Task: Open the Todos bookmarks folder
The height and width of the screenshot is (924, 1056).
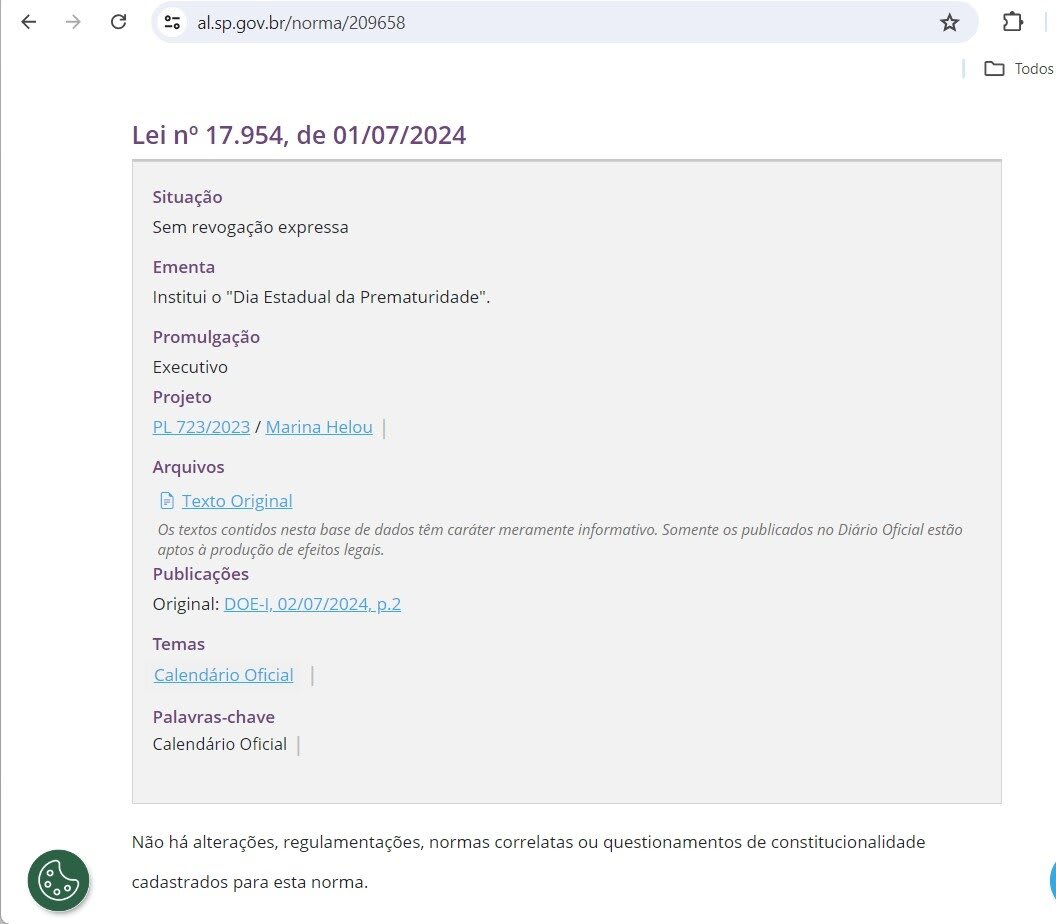Action: point(1019,69)
